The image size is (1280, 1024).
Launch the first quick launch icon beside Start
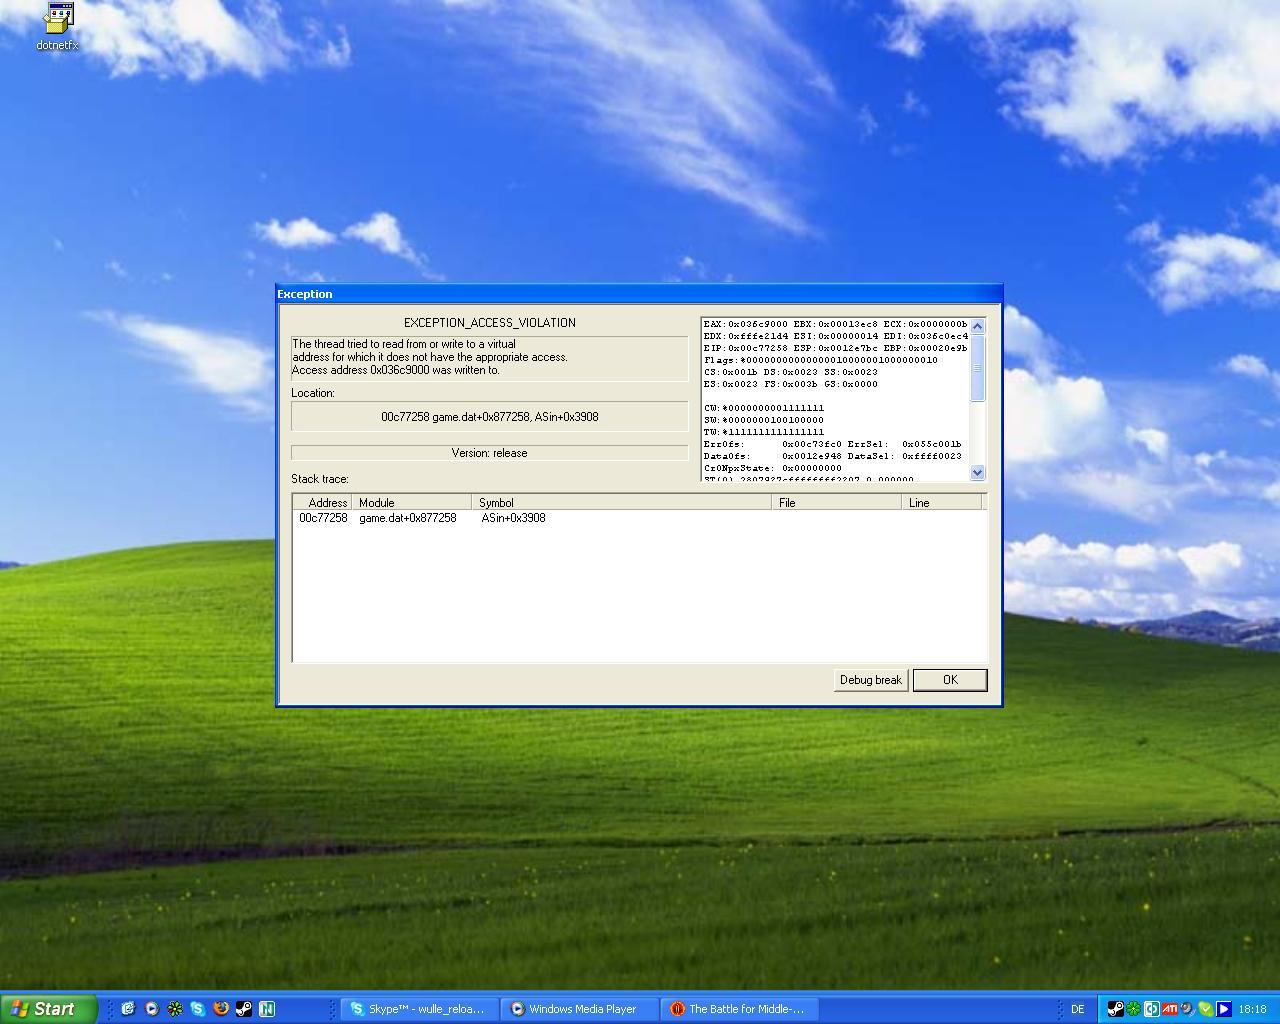coord(128,1009)
